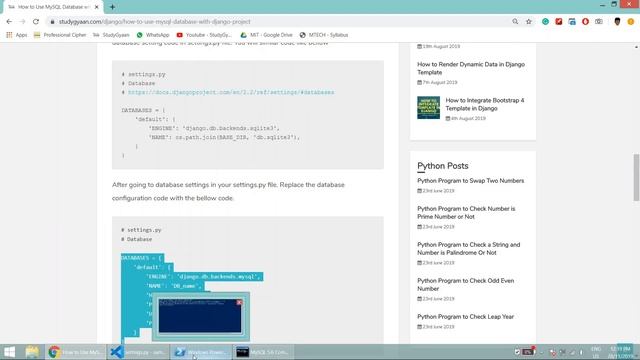
Task: Open the blue window extension icon
Action: click(x=572, y=22)
